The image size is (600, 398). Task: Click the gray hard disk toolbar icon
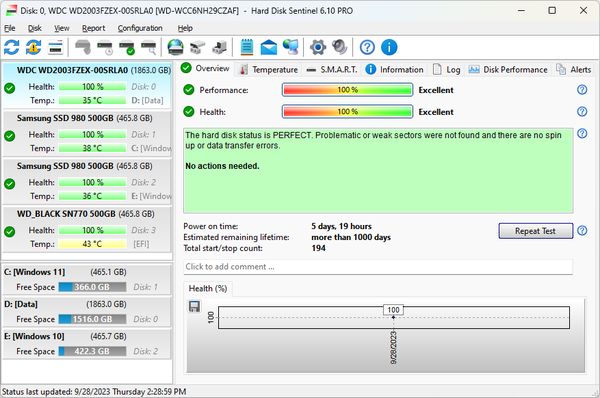point(83,47)
